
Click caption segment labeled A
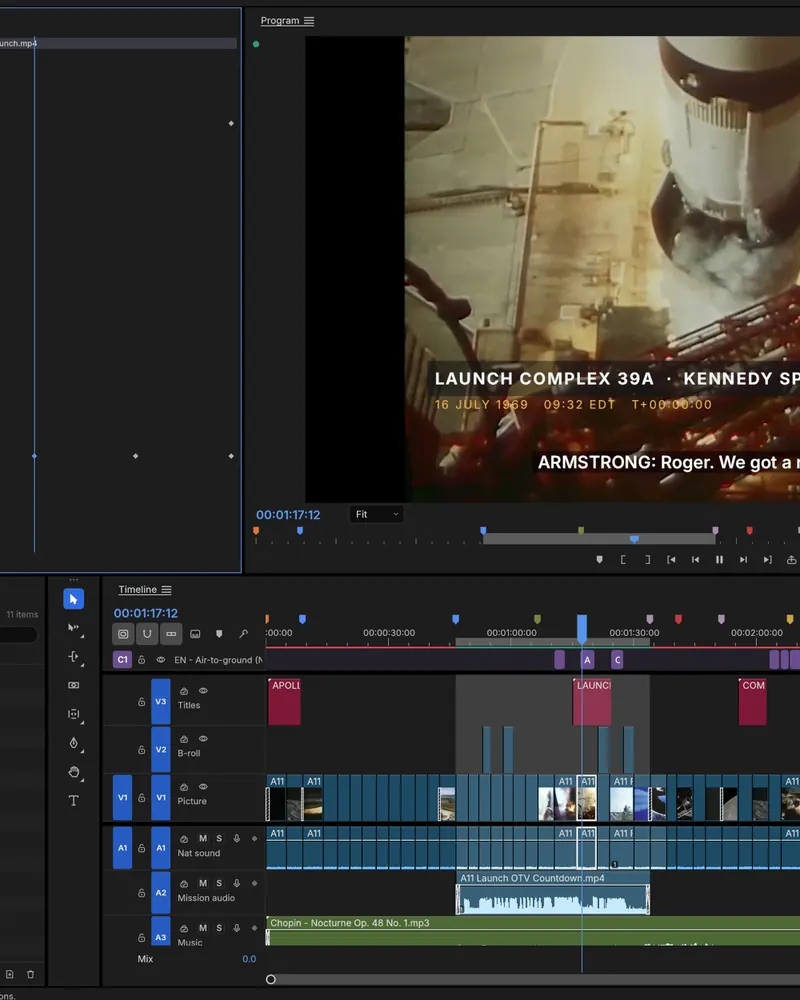click(x=588, y=659)
